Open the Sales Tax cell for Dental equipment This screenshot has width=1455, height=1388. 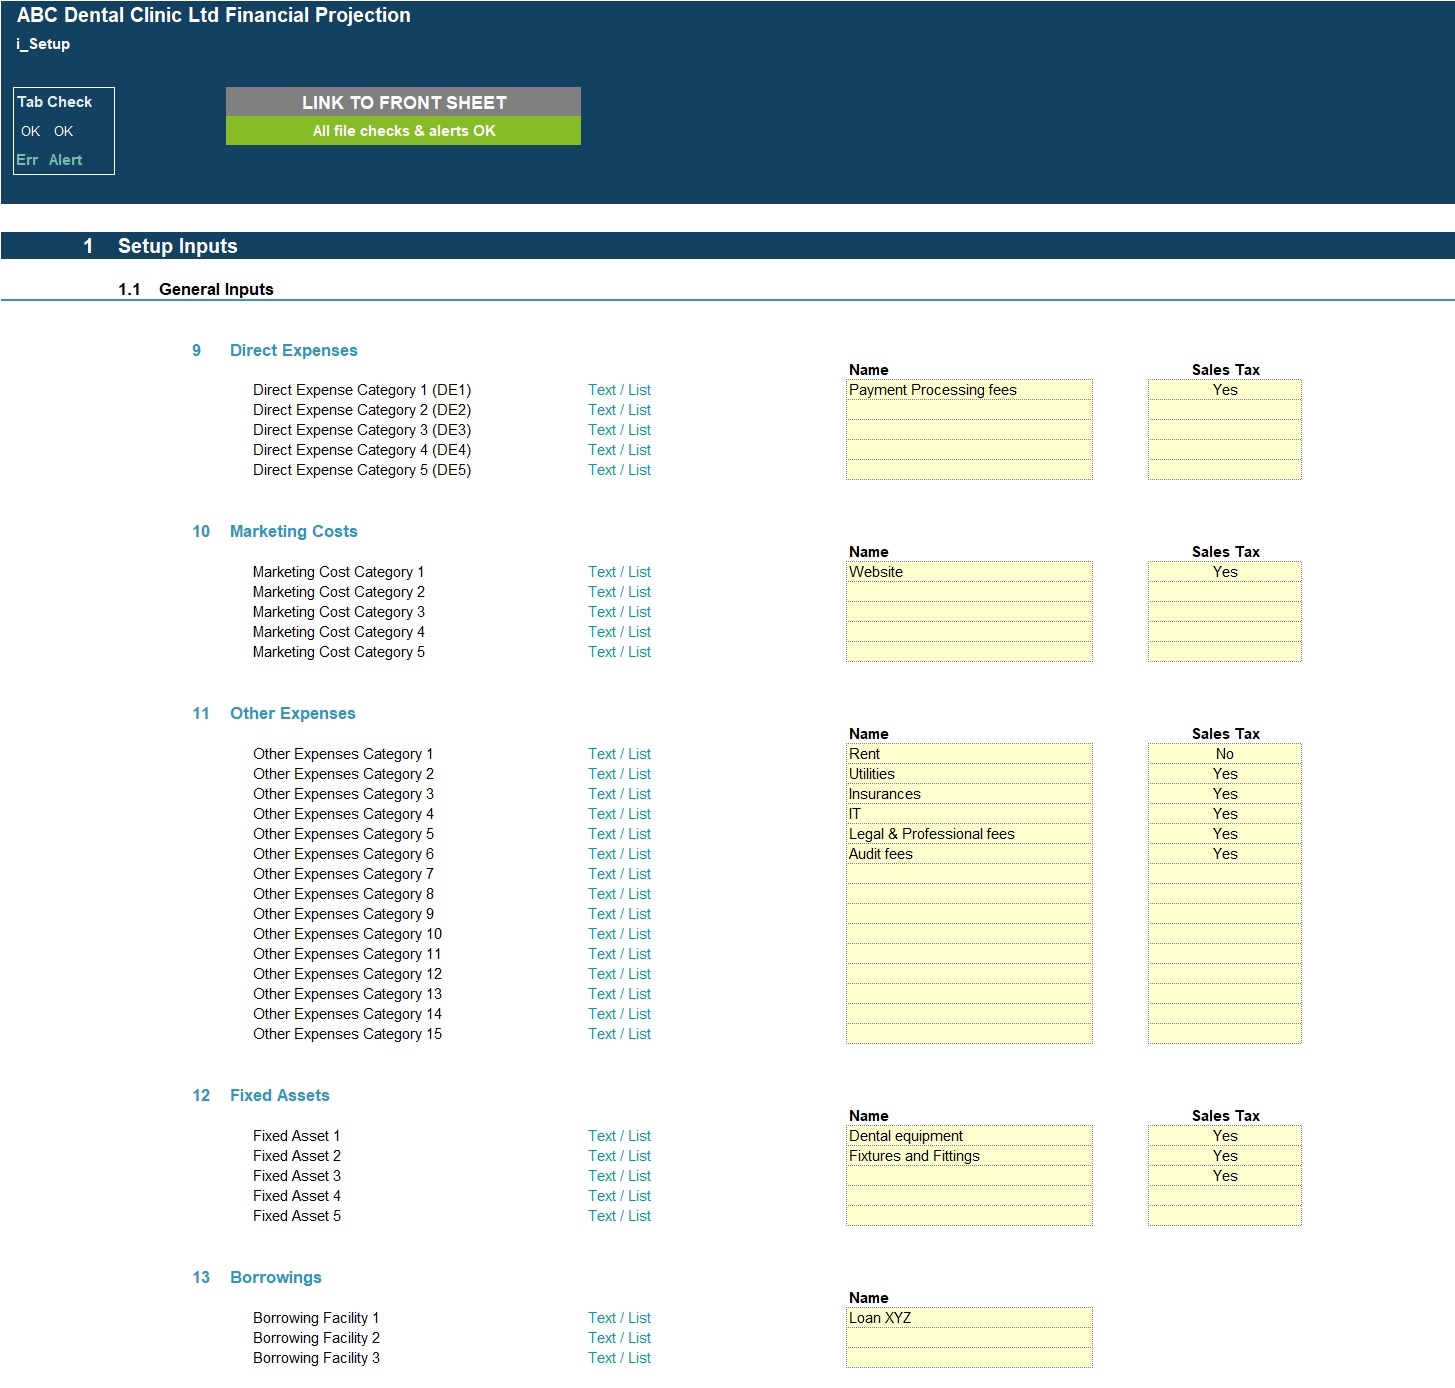1225,1136
